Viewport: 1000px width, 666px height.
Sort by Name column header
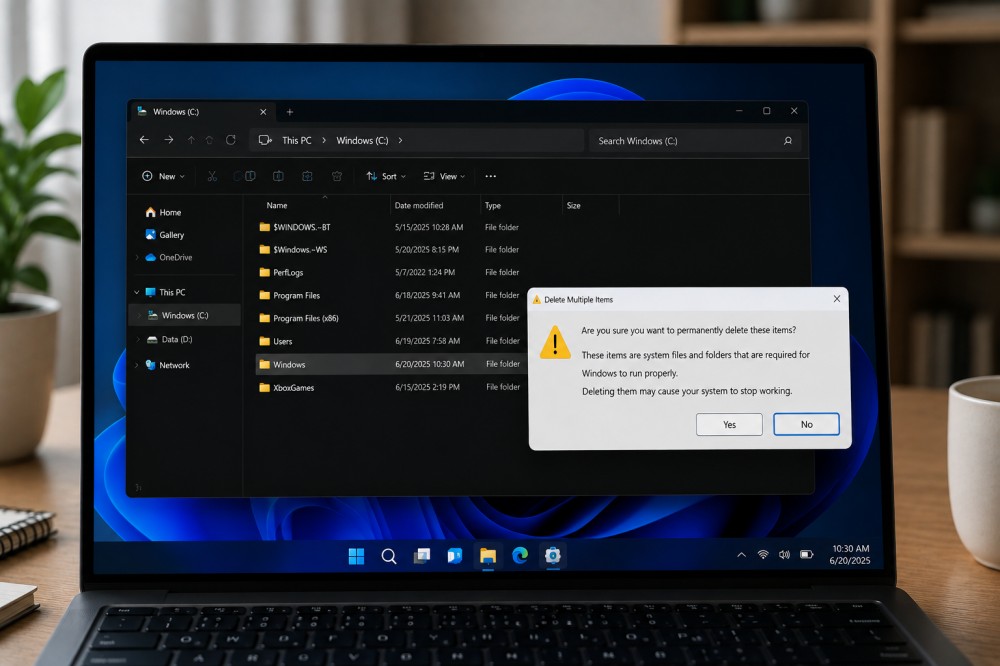(x=277, y=205)
